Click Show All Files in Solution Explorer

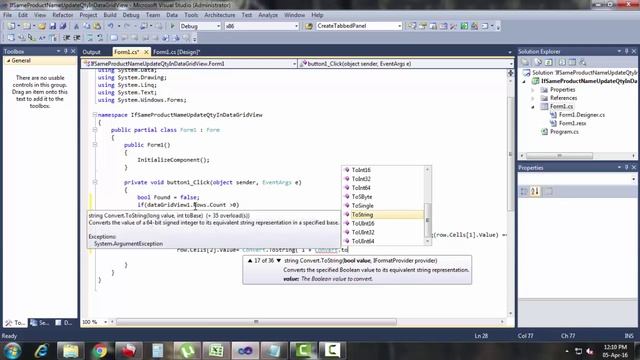point(538,62)
